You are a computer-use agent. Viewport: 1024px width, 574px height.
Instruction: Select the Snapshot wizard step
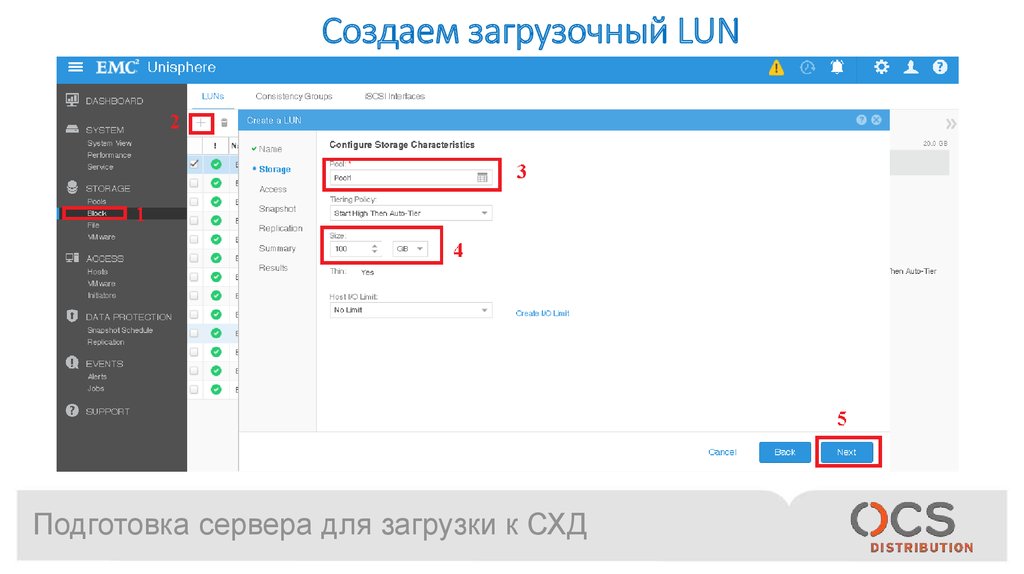pos(278,209)
